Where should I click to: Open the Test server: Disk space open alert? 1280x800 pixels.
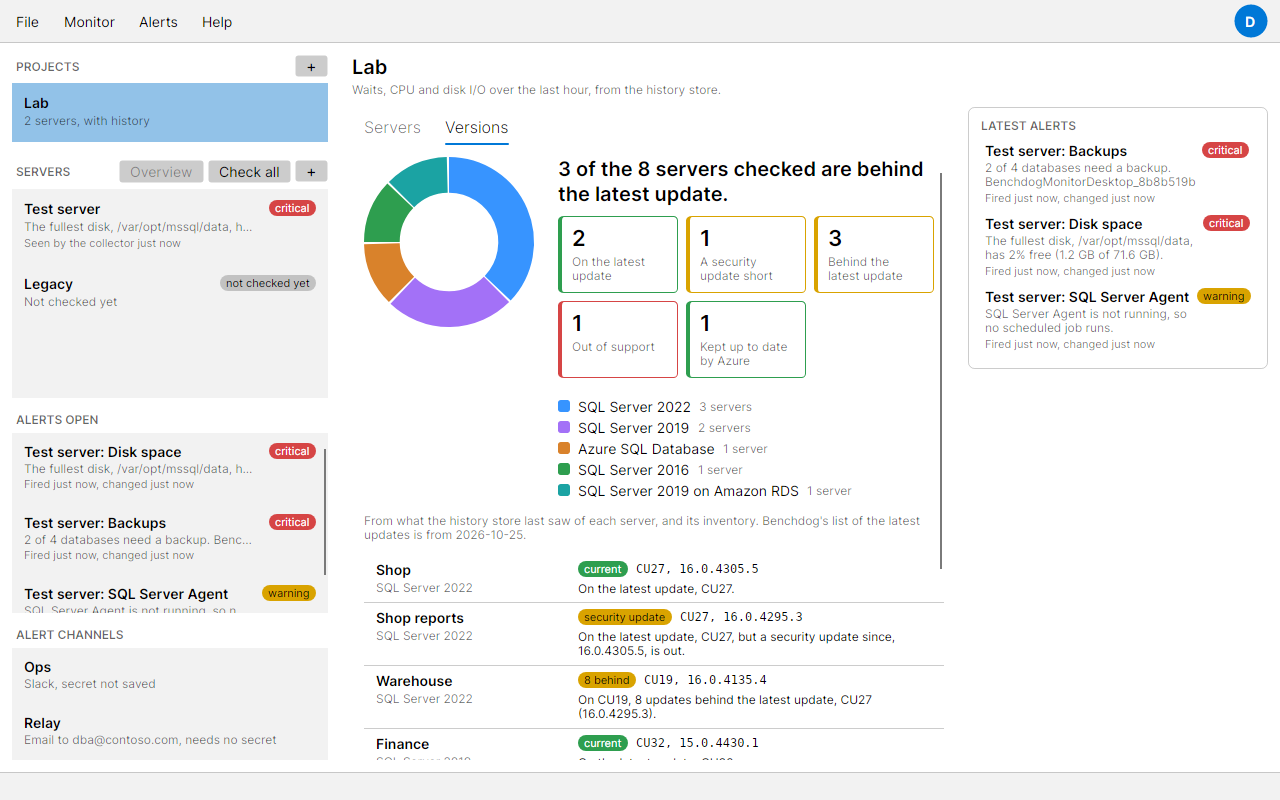pos(168,467)
